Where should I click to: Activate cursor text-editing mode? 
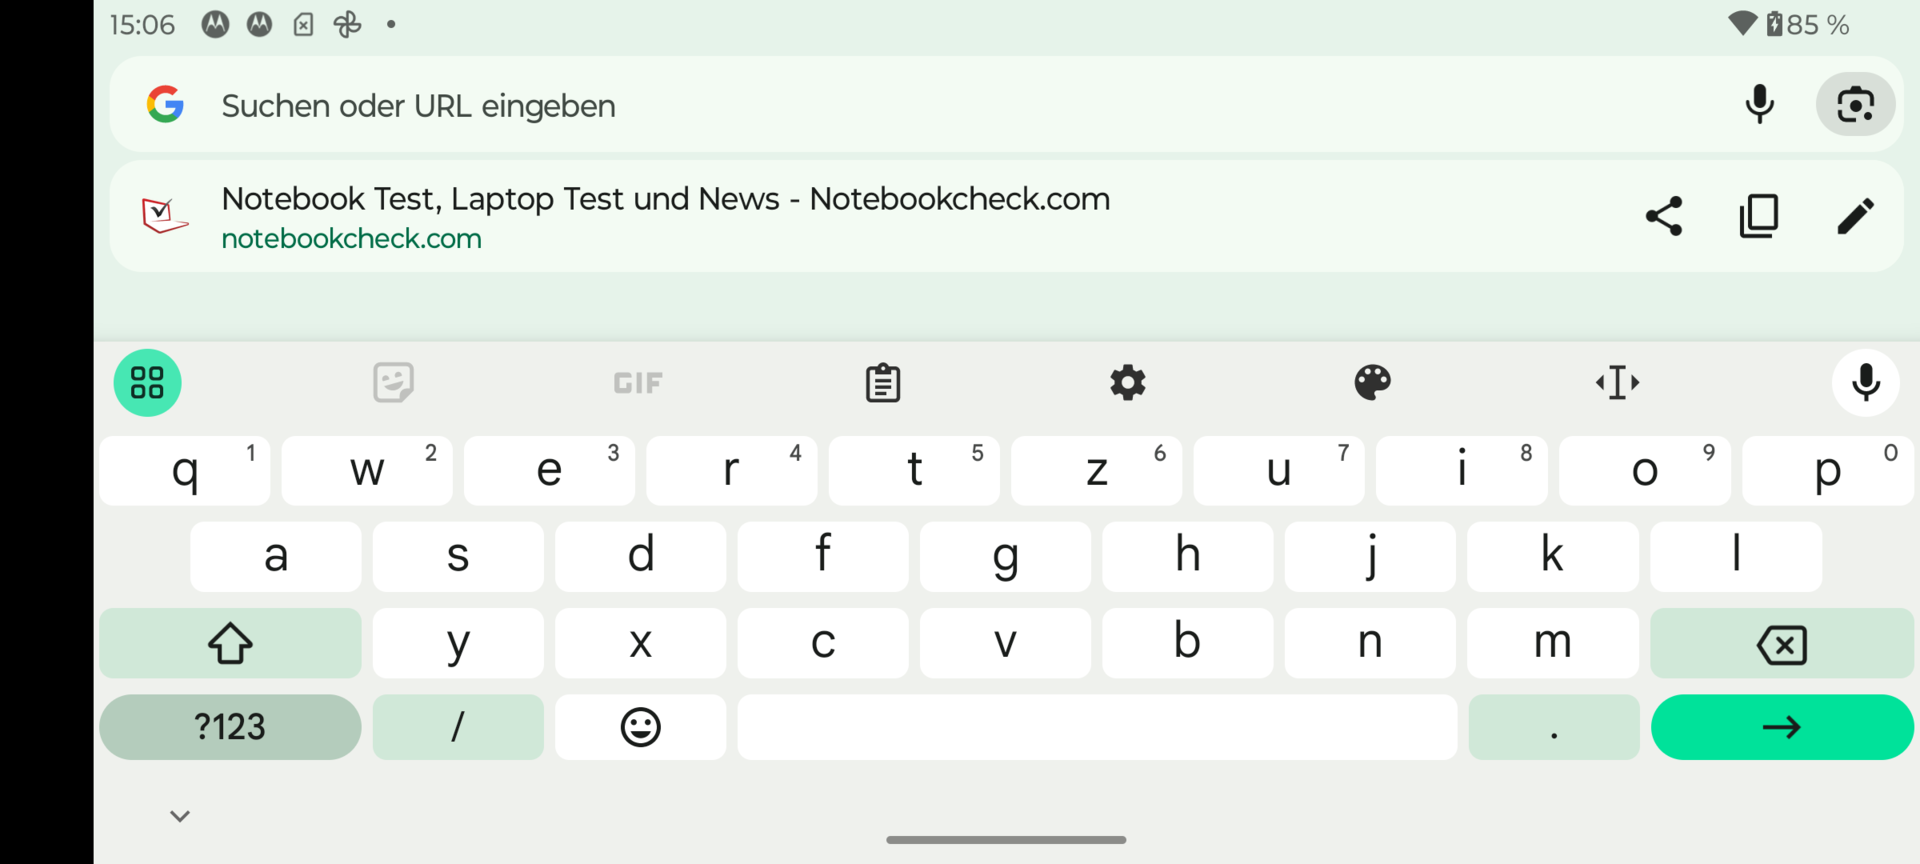1617,383
